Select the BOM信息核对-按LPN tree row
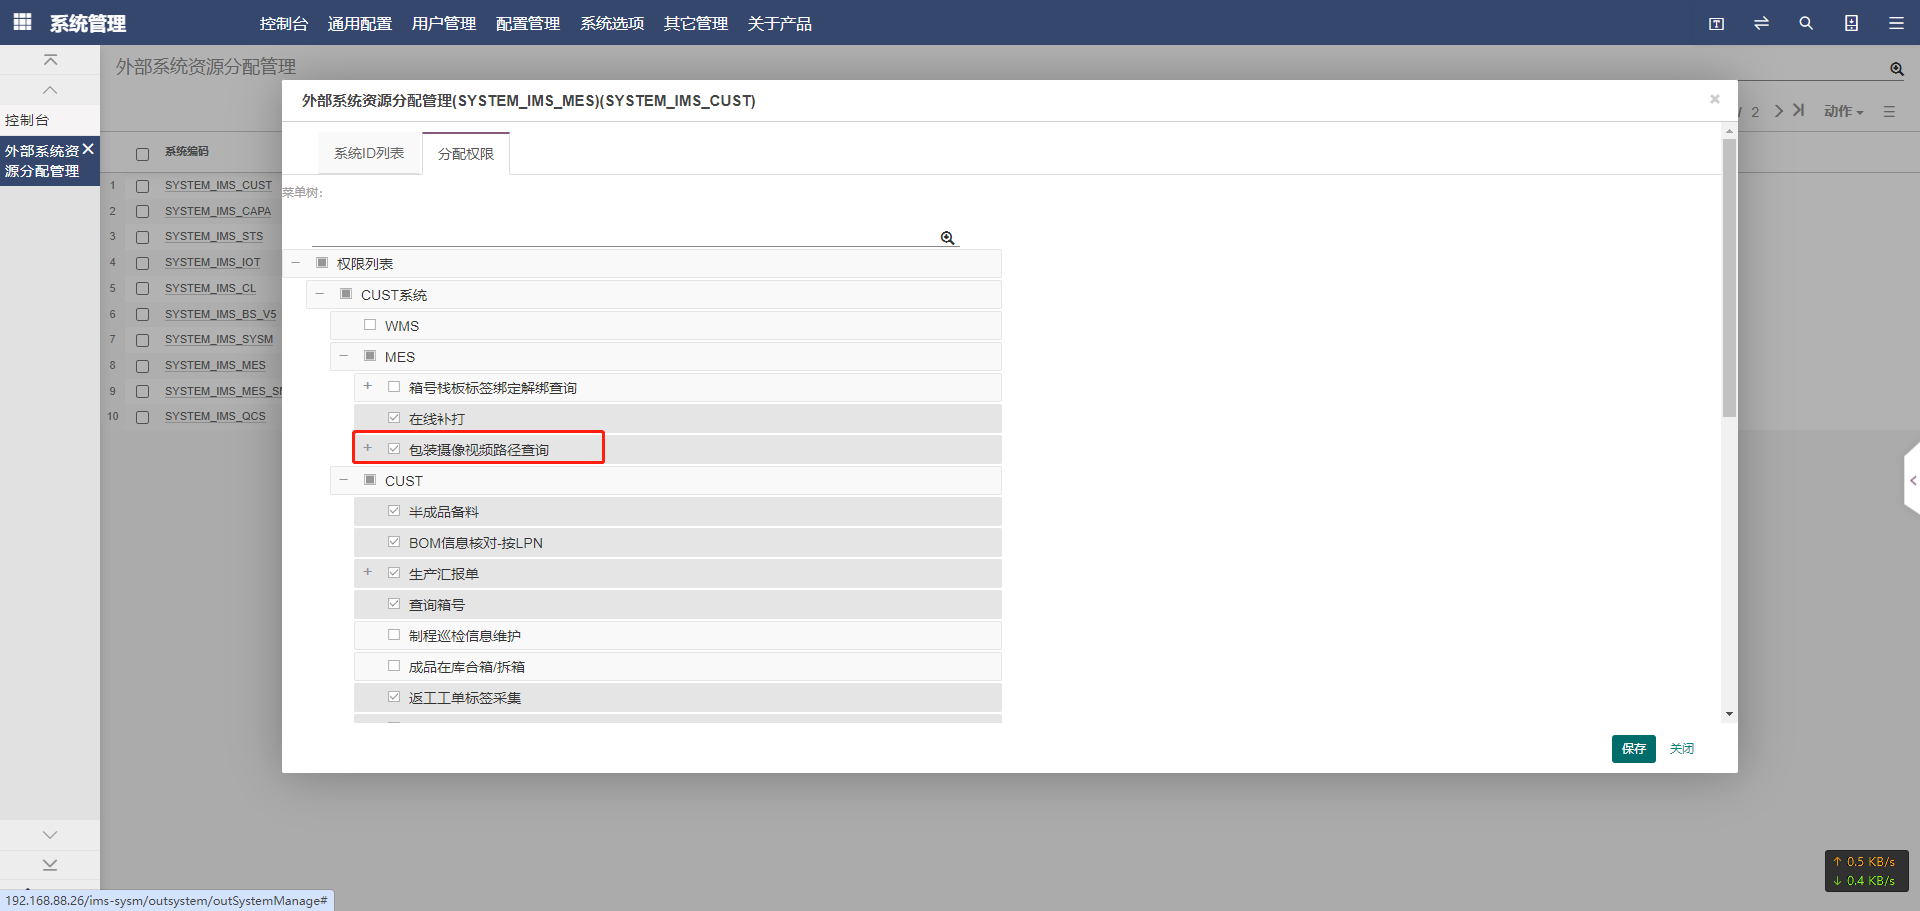 click(678, 542)
